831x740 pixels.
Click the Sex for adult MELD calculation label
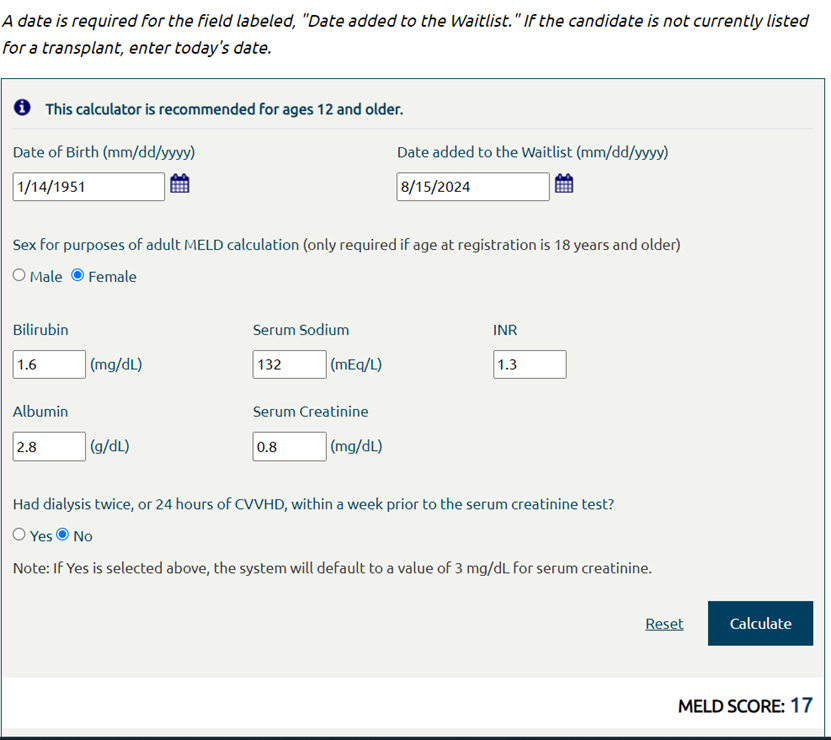(x=346, y=244)
